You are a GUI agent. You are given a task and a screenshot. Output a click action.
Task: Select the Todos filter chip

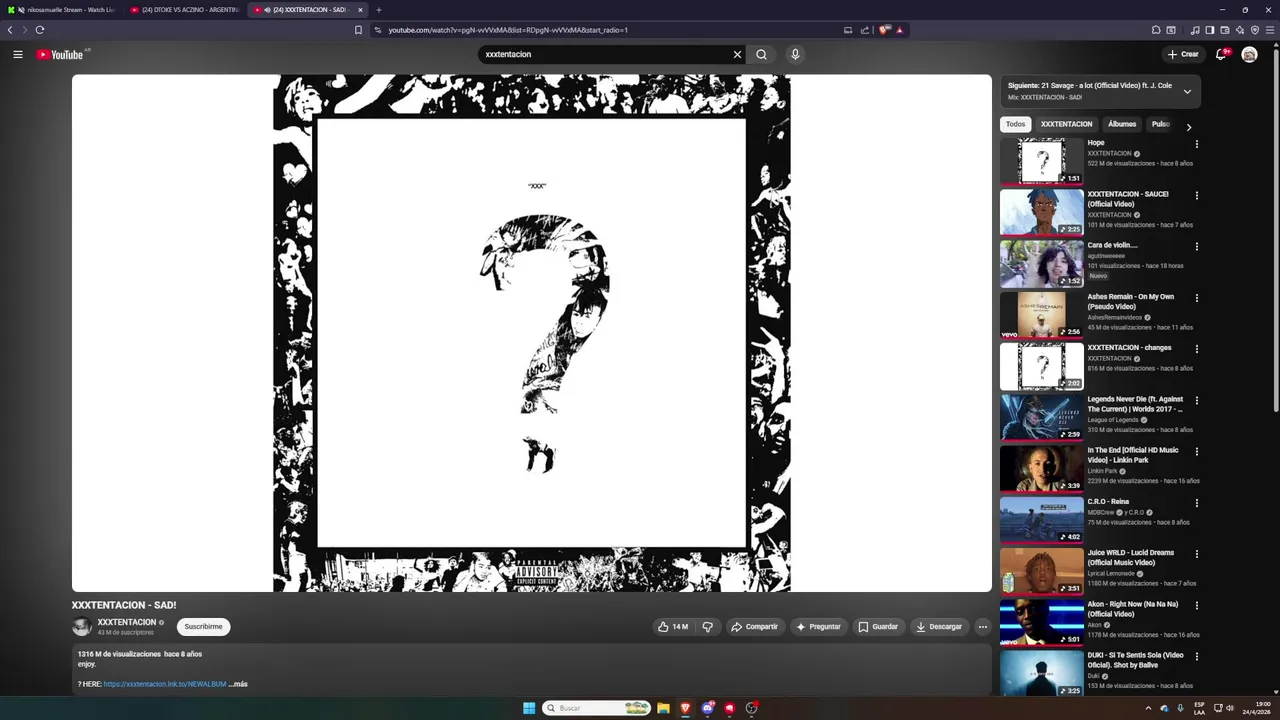pos(1015,124)
